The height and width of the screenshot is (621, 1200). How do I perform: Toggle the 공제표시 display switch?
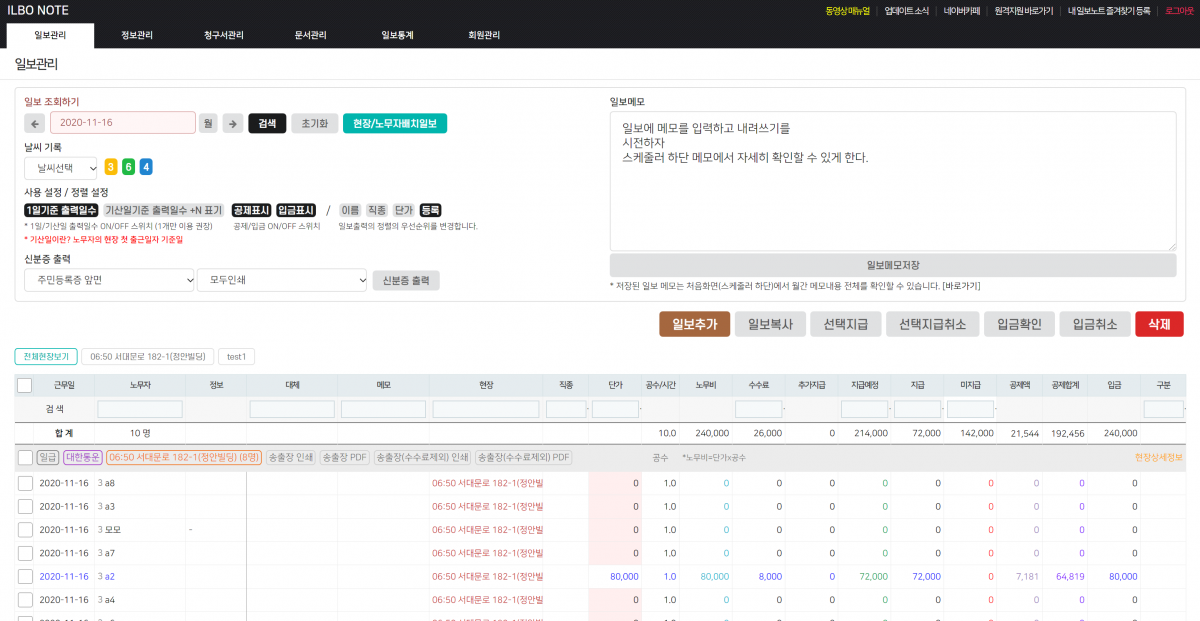click(251, 210)
